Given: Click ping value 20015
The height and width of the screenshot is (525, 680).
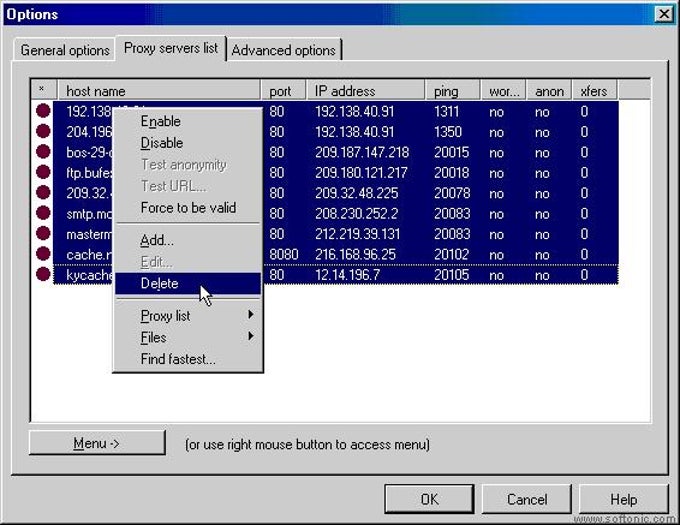Looking at the screenshot, I should point(451,152).
